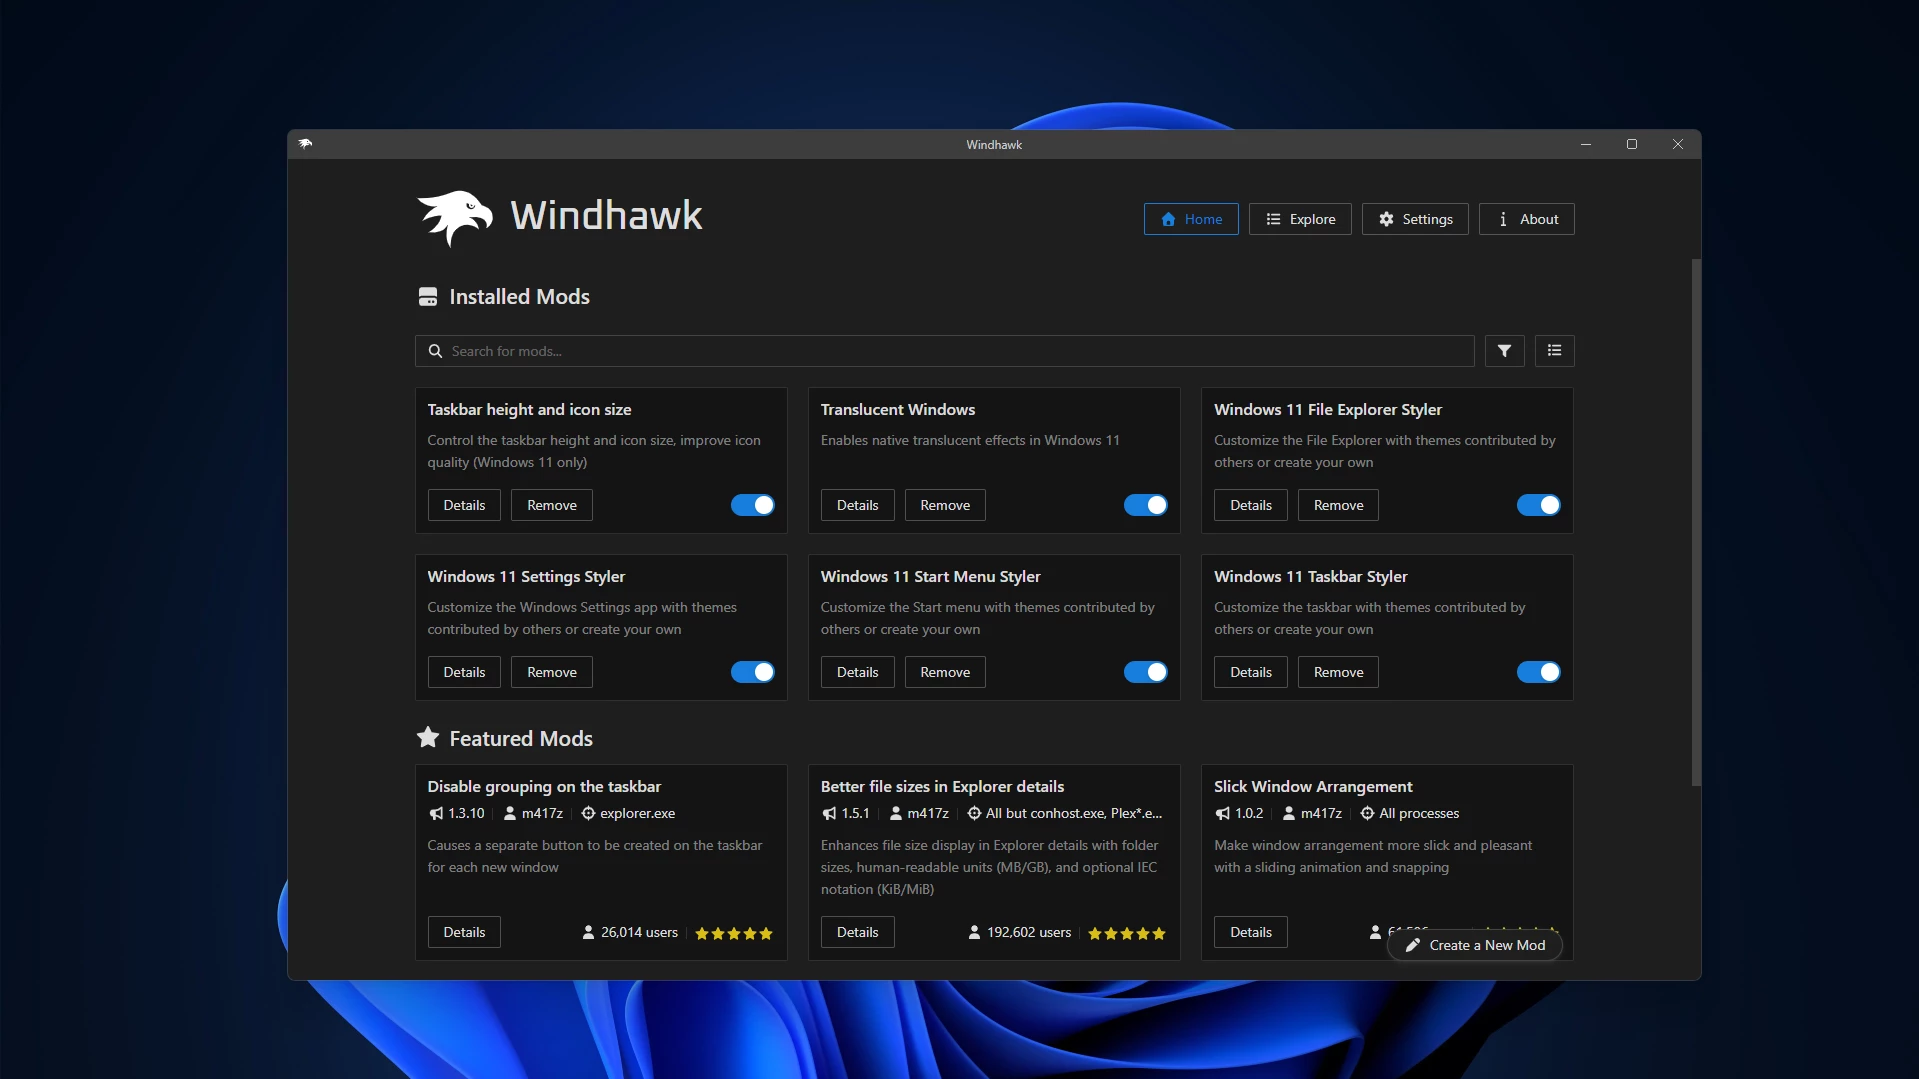Toggle Windows 11 File Explorer Styler switch

tap(1539, 505)
